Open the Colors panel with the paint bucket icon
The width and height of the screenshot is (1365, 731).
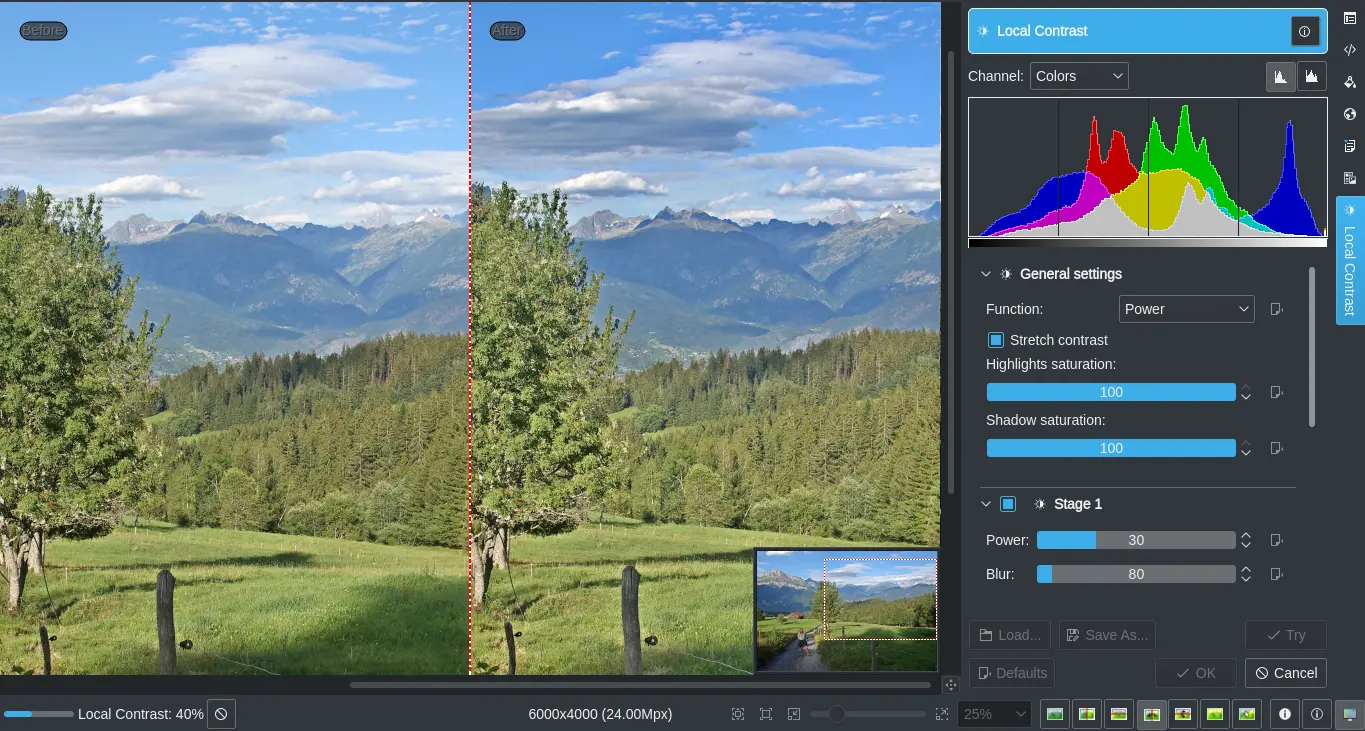pyautogui.click(x=1349, y=81)
